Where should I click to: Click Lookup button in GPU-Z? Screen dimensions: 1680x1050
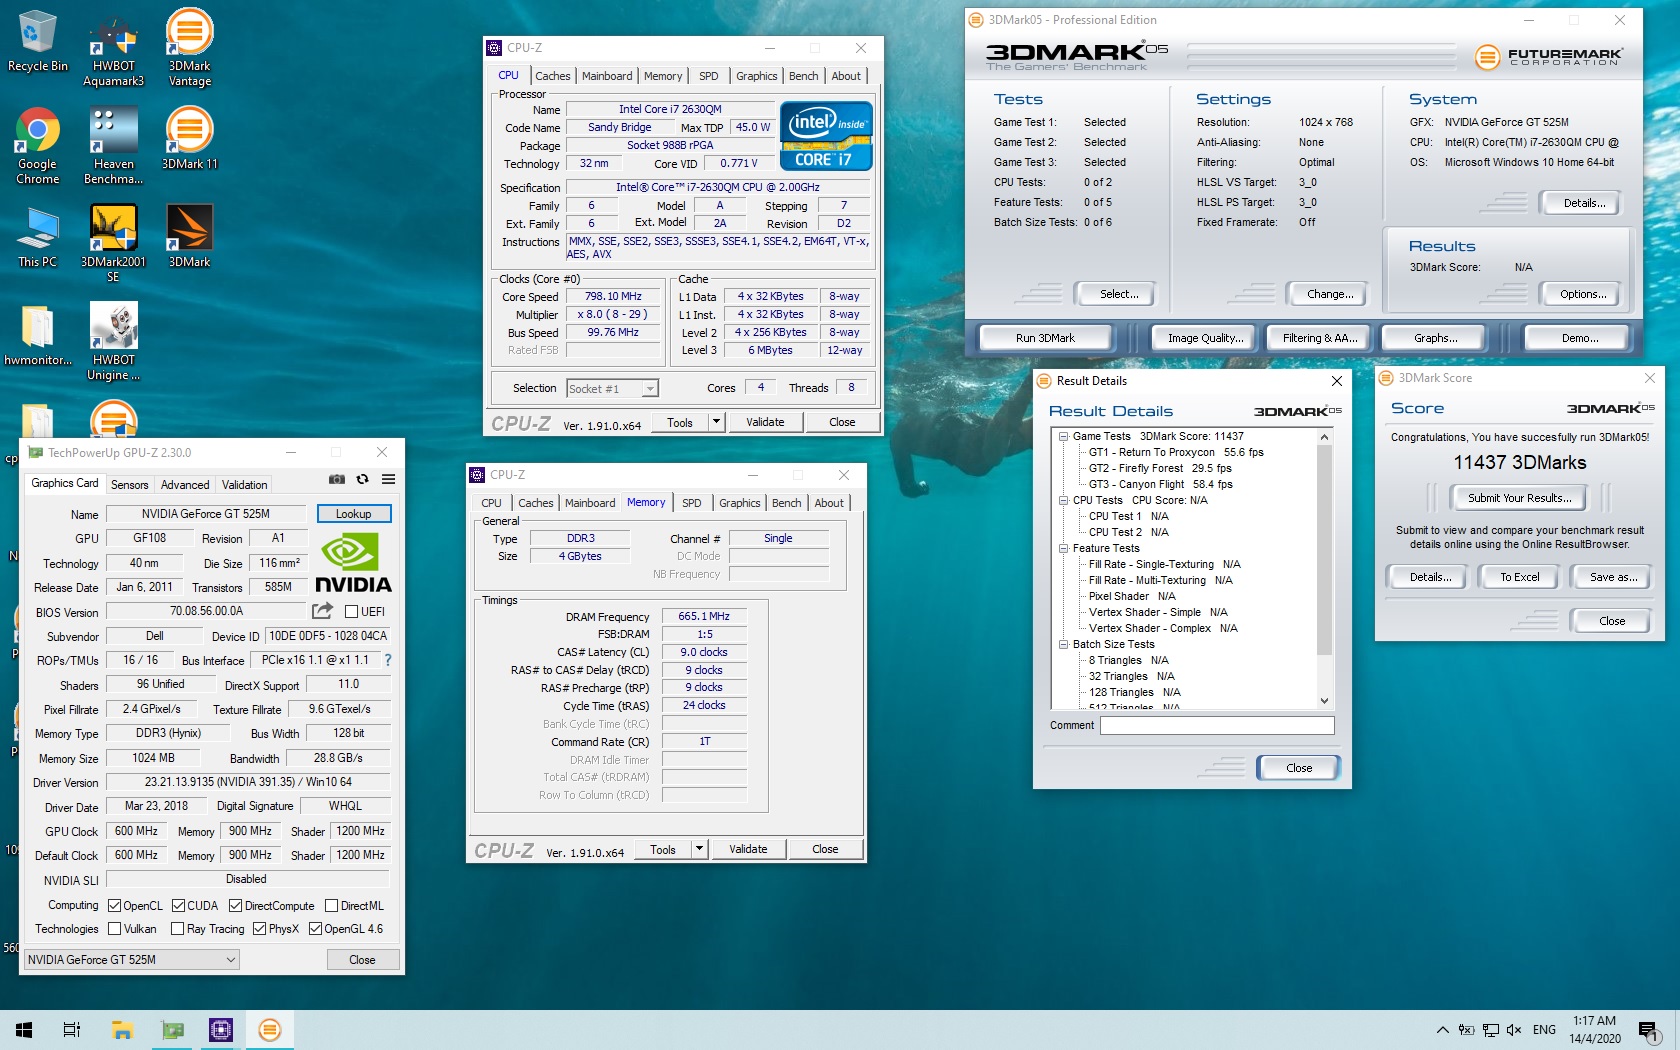coord(353,513)
